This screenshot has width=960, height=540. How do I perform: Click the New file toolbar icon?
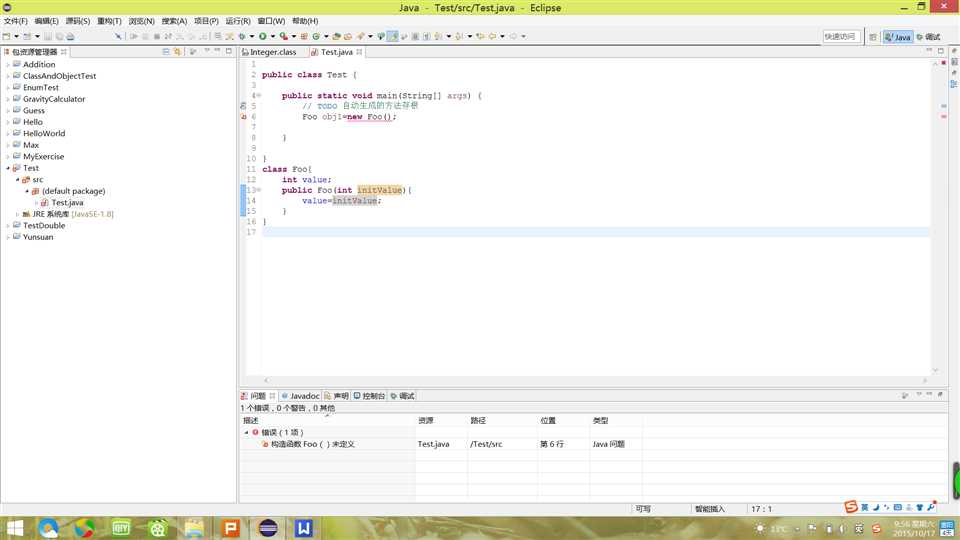[7, 37]
